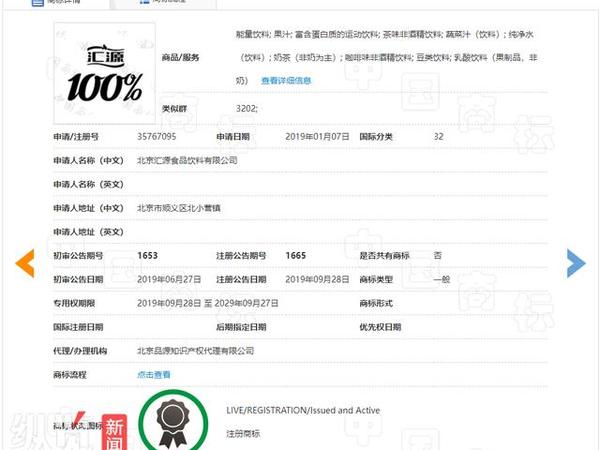Select the 商品/服务 label
This screenshot has height=450, width=600.
[180, 57]
